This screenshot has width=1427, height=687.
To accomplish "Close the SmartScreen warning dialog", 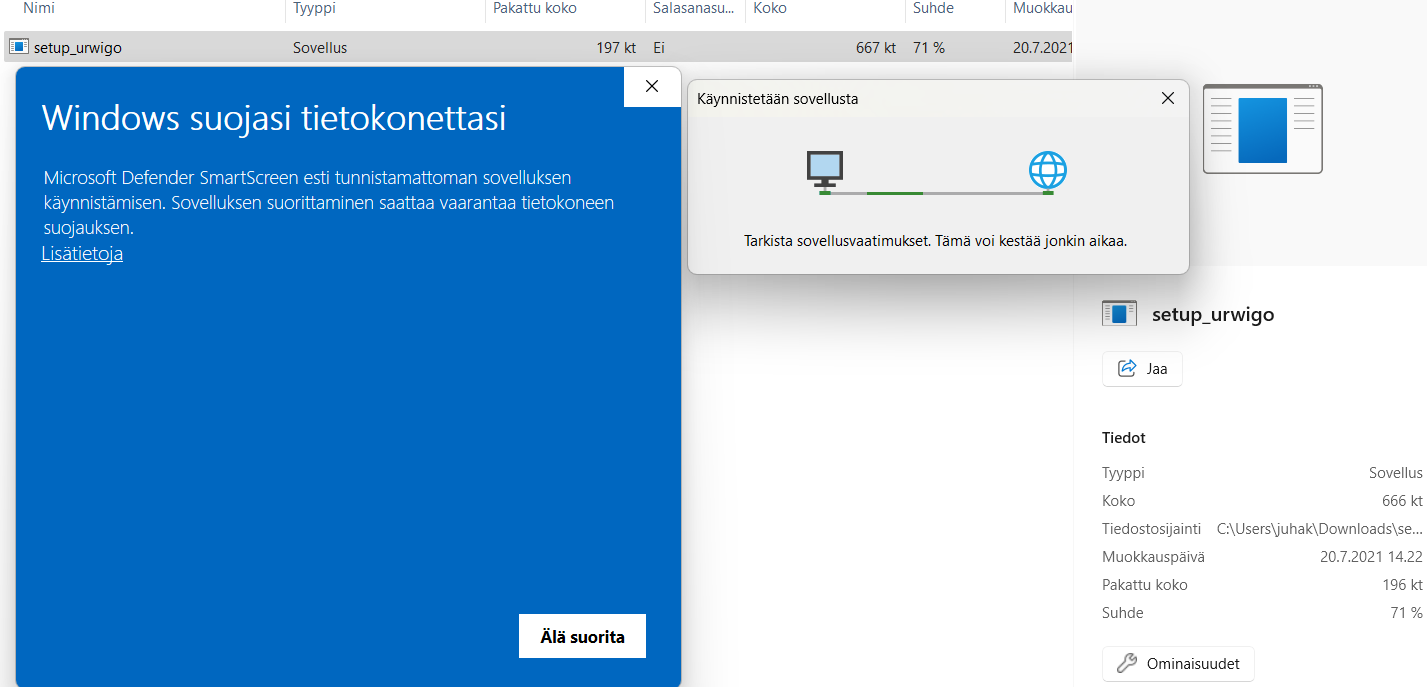I will tap(652, 87).
